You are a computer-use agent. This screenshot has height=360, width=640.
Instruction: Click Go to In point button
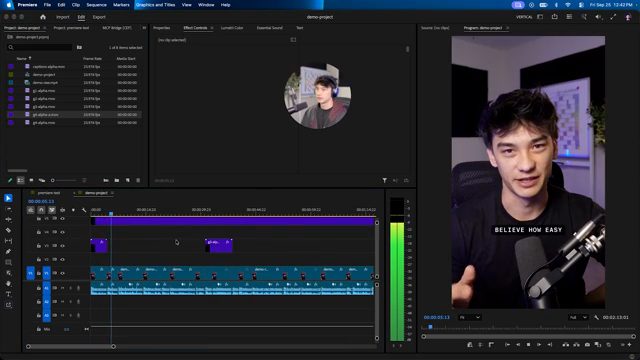(507, 344)
